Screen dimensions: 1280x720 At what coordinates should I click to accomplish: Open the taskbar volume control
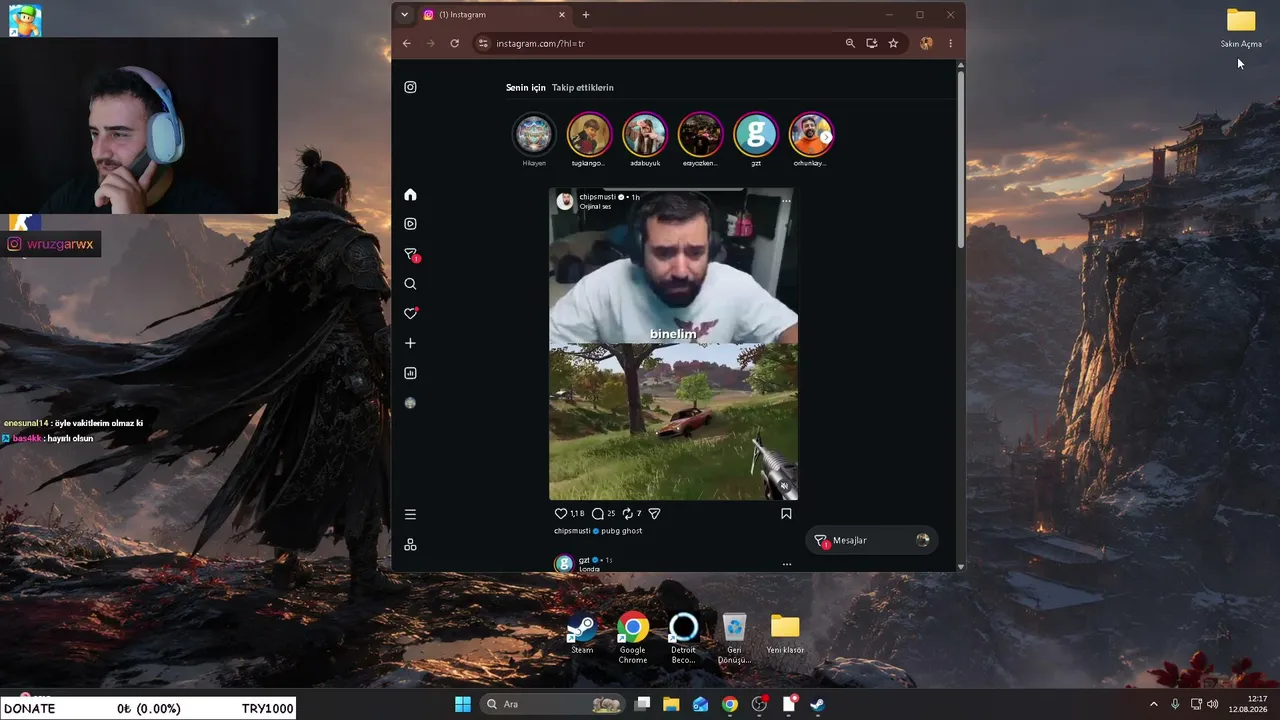point(1213,704)
